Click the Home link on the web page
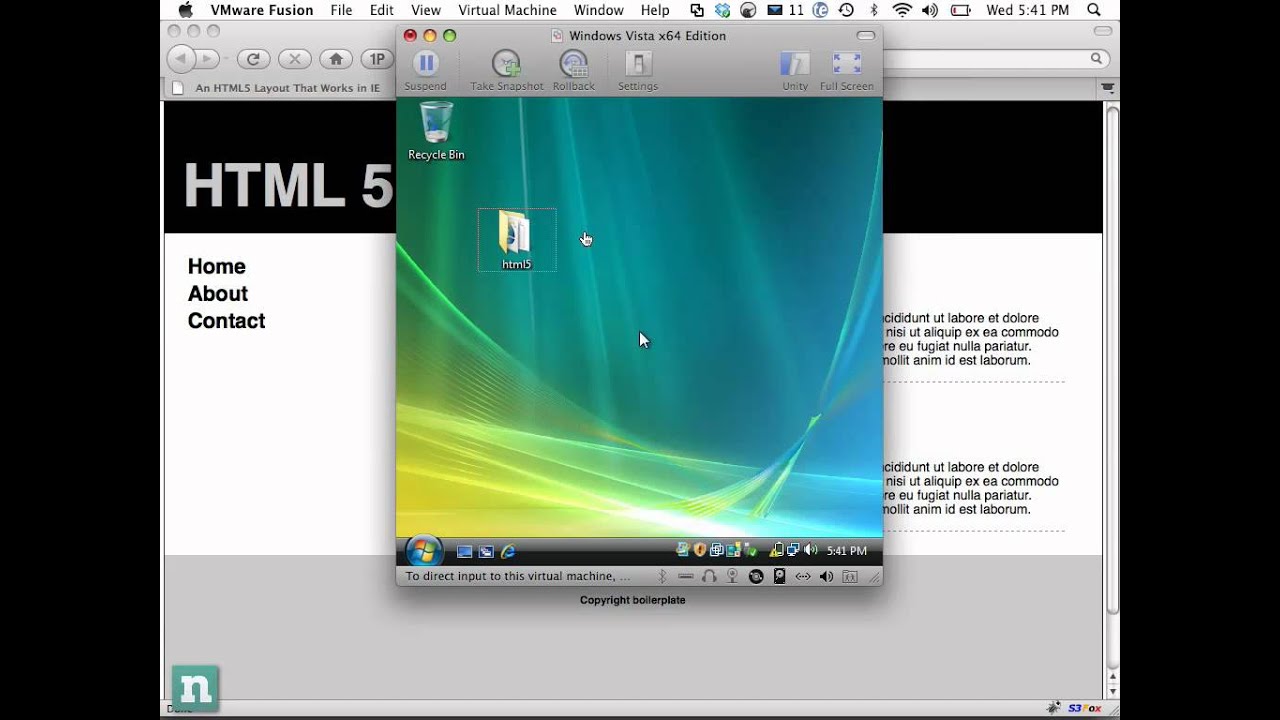This screenshot has width=1280, height=720. [216, 266]
